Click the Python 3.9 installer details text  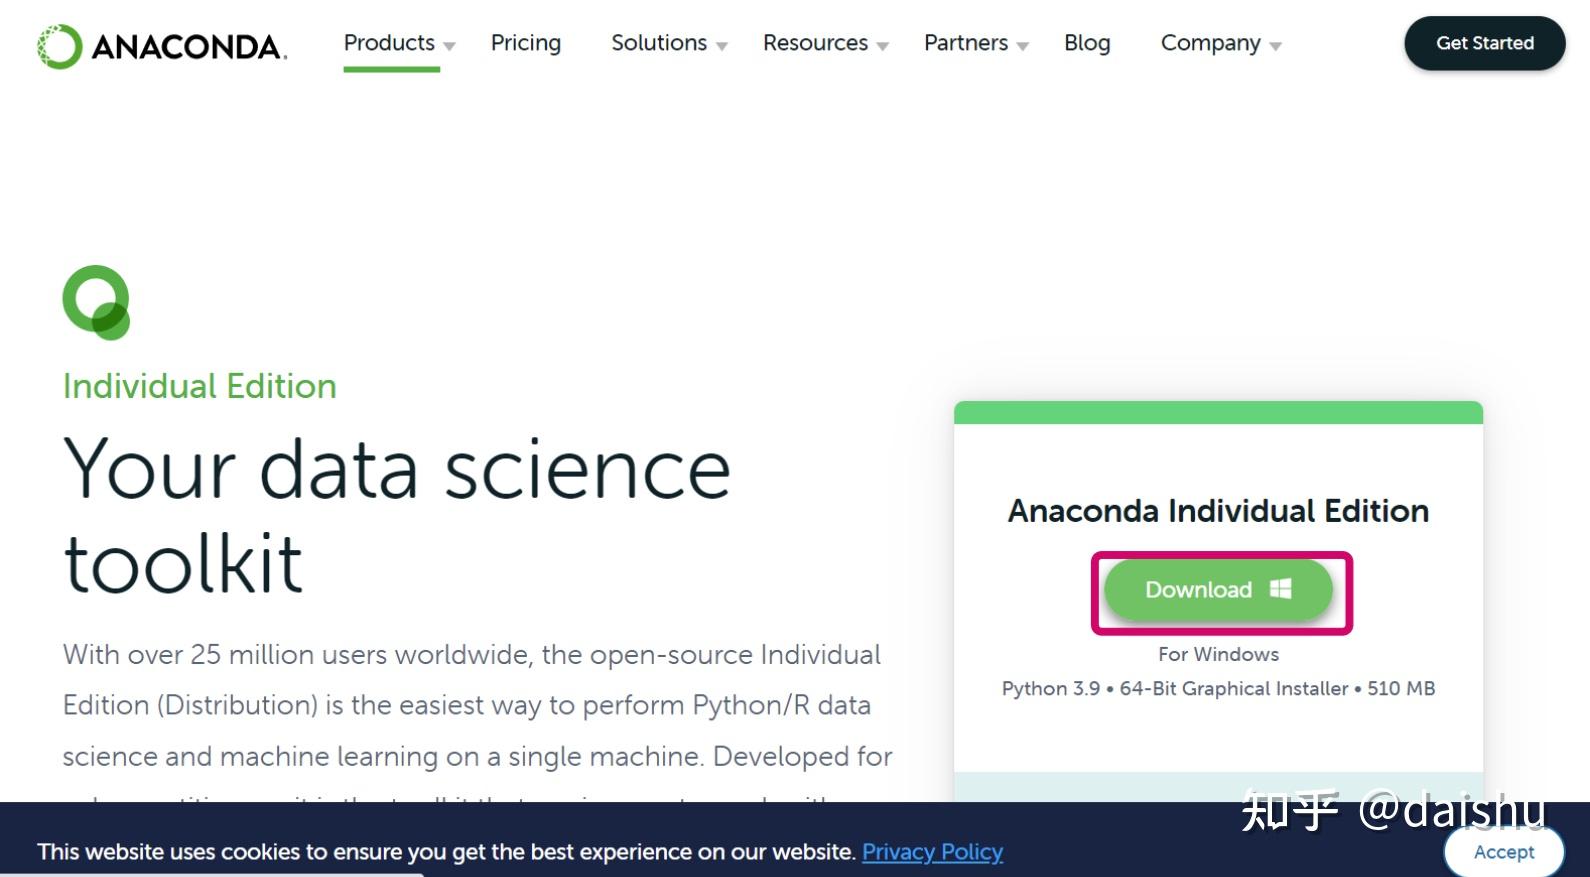coord(1218,688)
